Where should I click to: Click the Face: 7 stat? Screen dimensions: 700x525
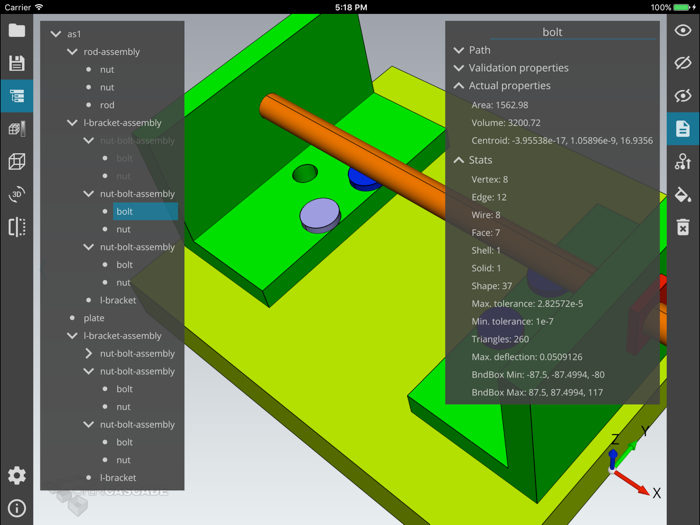tap(486, 233)
